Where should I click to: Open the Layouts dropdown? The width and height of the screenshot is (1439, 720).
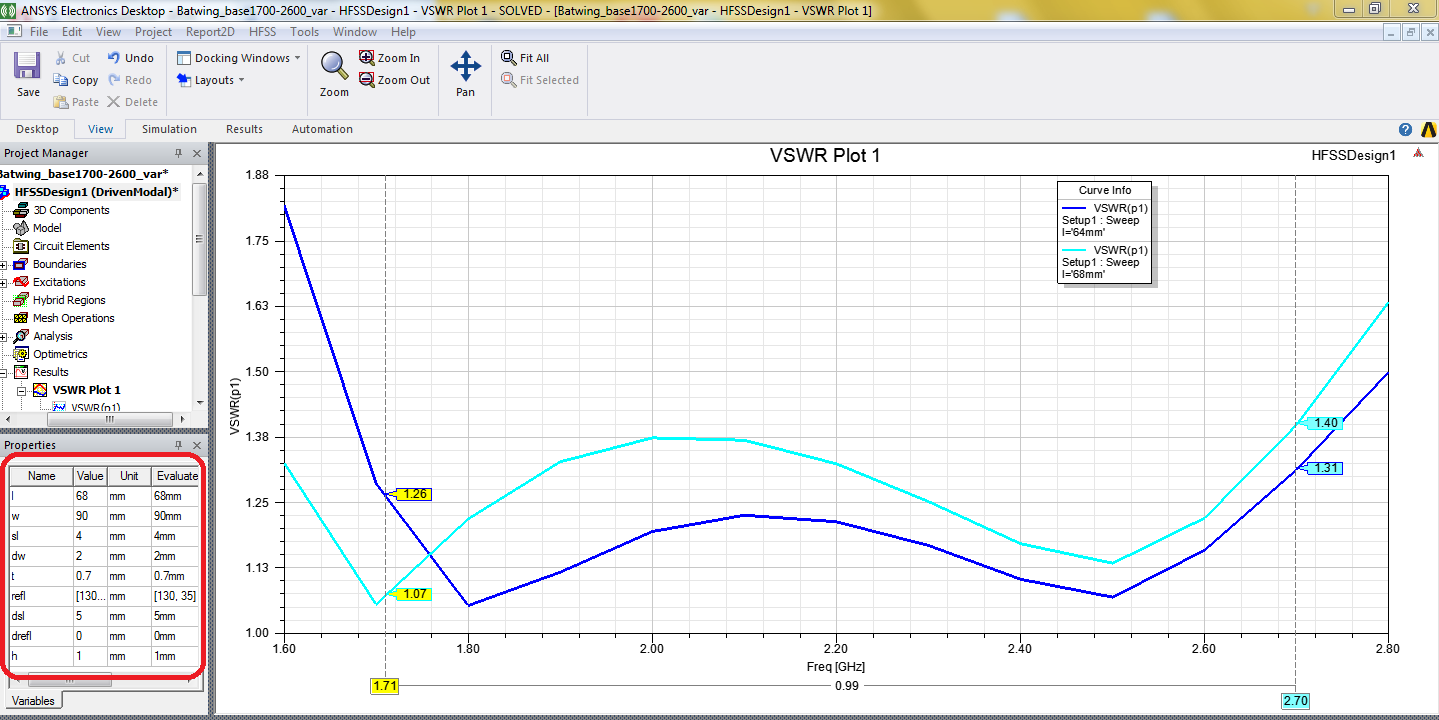click(x=213, y=80)
